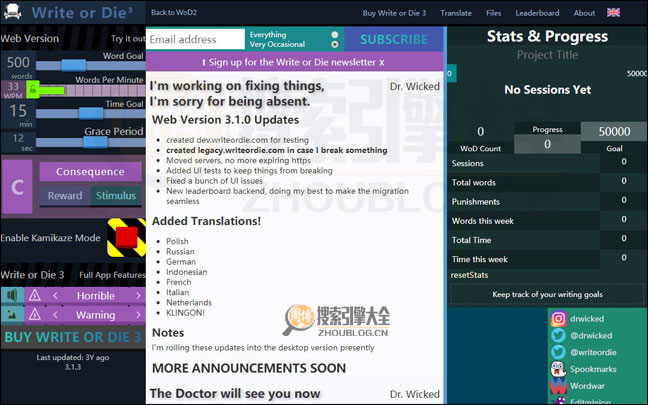The height and width of the screenshot is (405, 648).
Task: Click the Word Goal slider handle
Action: 74,65
